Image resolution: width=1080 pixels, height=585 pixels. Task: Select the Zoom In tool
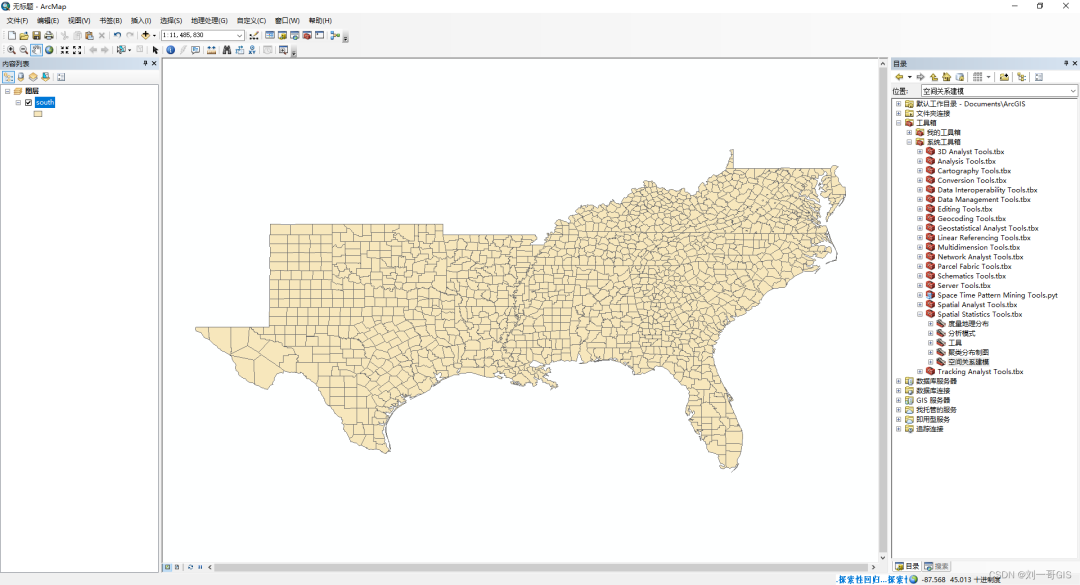tap(11, 50)
